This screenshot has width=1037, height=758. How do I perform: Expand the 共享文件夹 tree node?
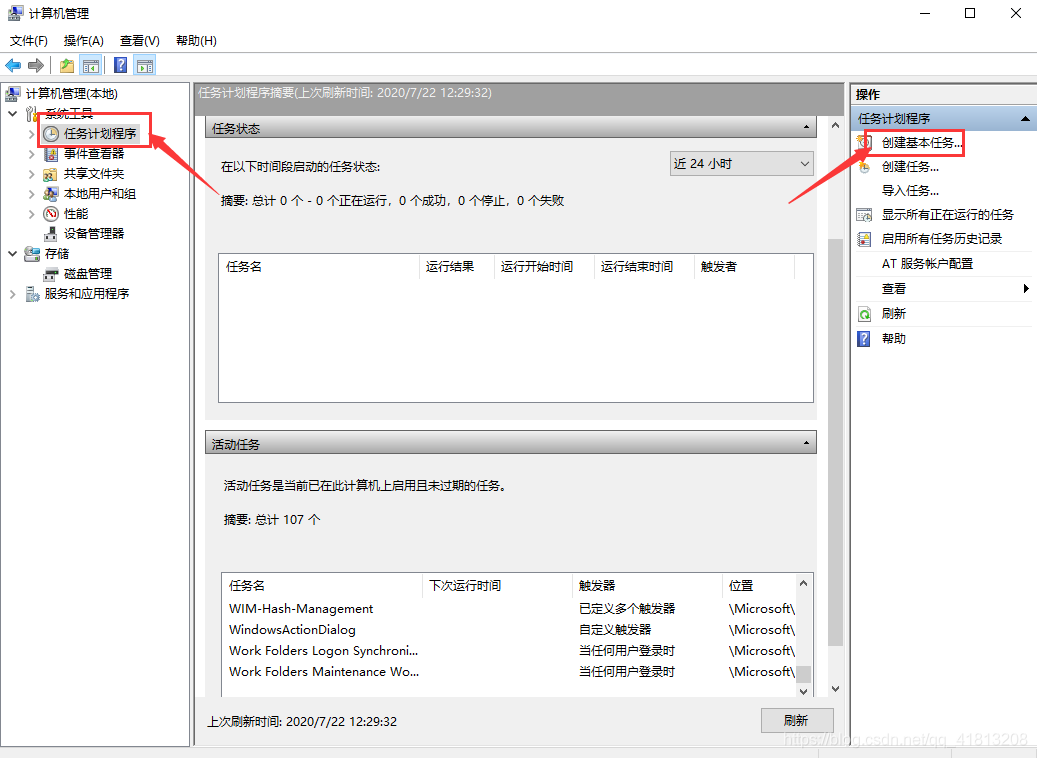click(x=31, y=174)
